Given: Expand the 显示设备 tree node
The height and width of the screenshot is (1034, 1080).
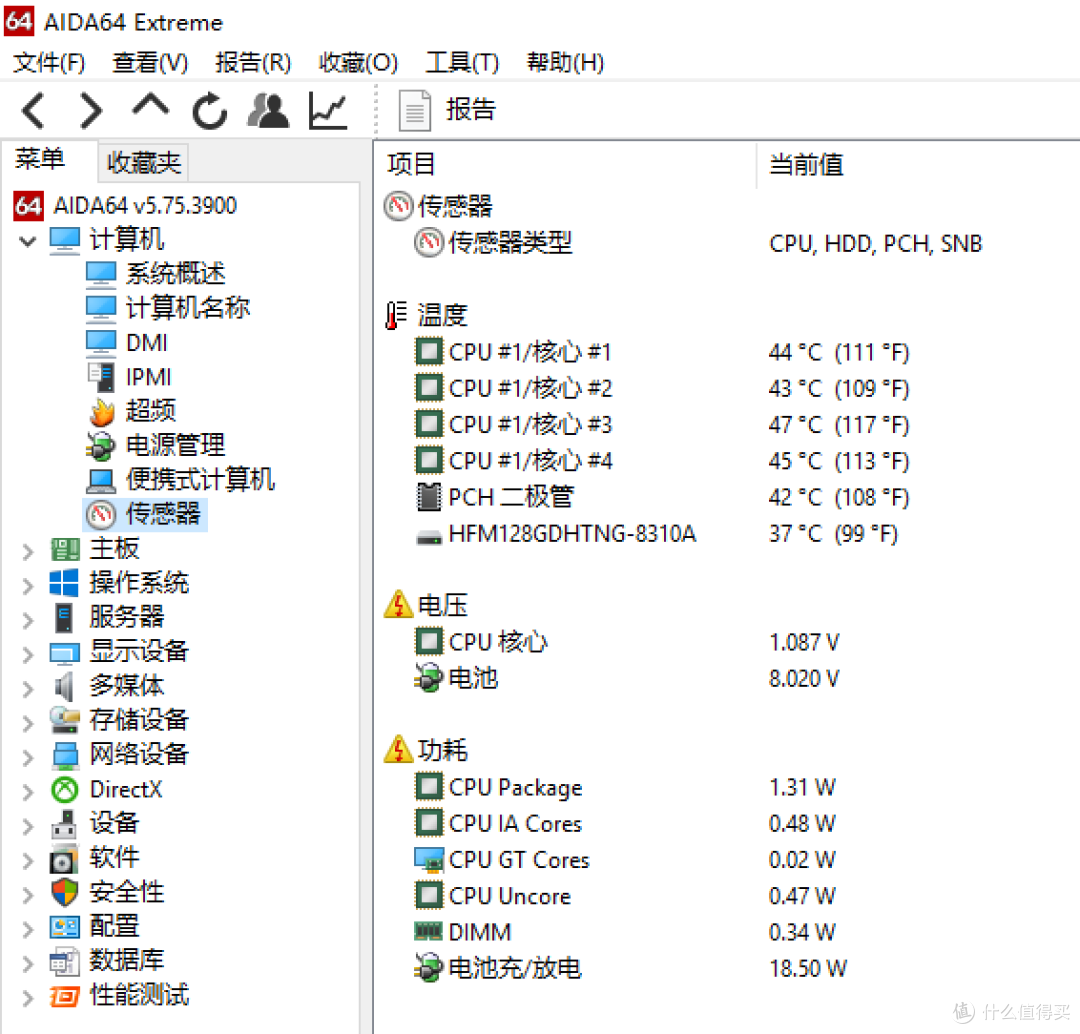Looking at the screenshot, I should coord(28,653).
